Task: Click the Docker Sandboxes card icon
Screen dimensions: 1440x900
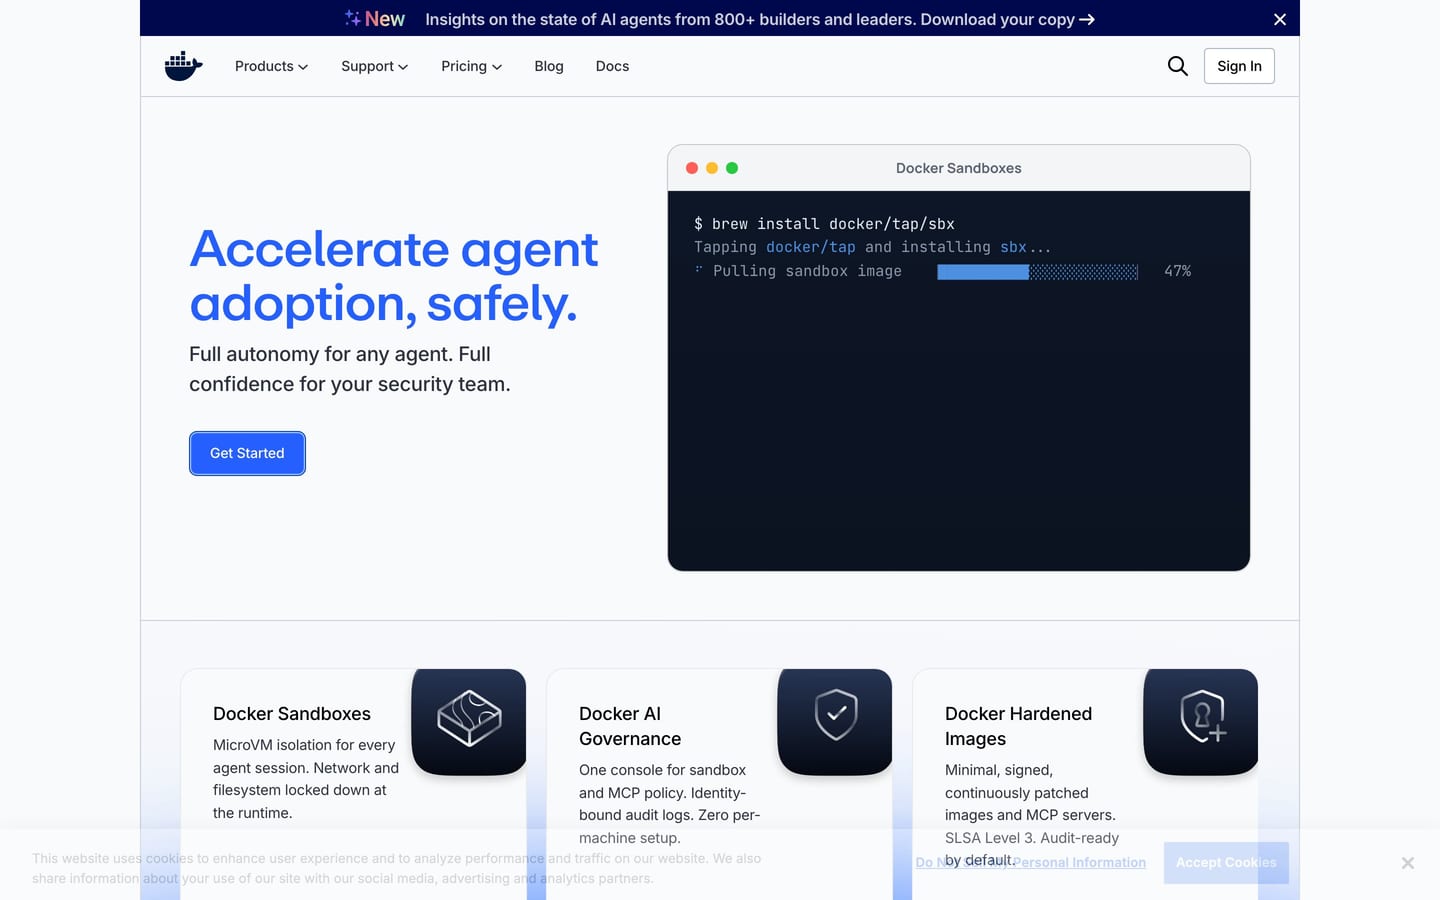Action: [469, 721]
